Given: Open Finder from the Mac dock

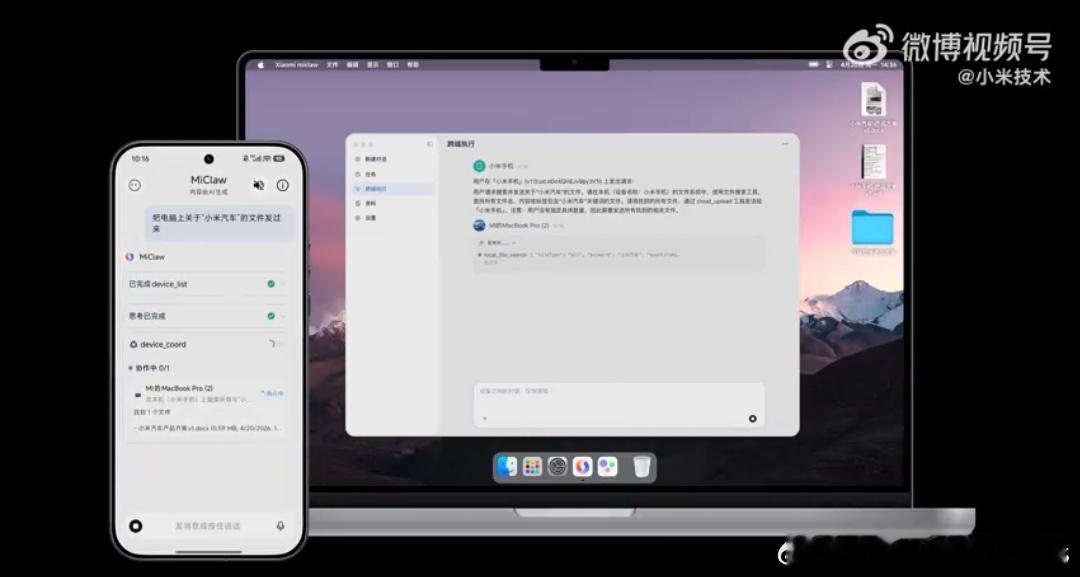Looking at the screenshot, I should [x=508, y=467].
